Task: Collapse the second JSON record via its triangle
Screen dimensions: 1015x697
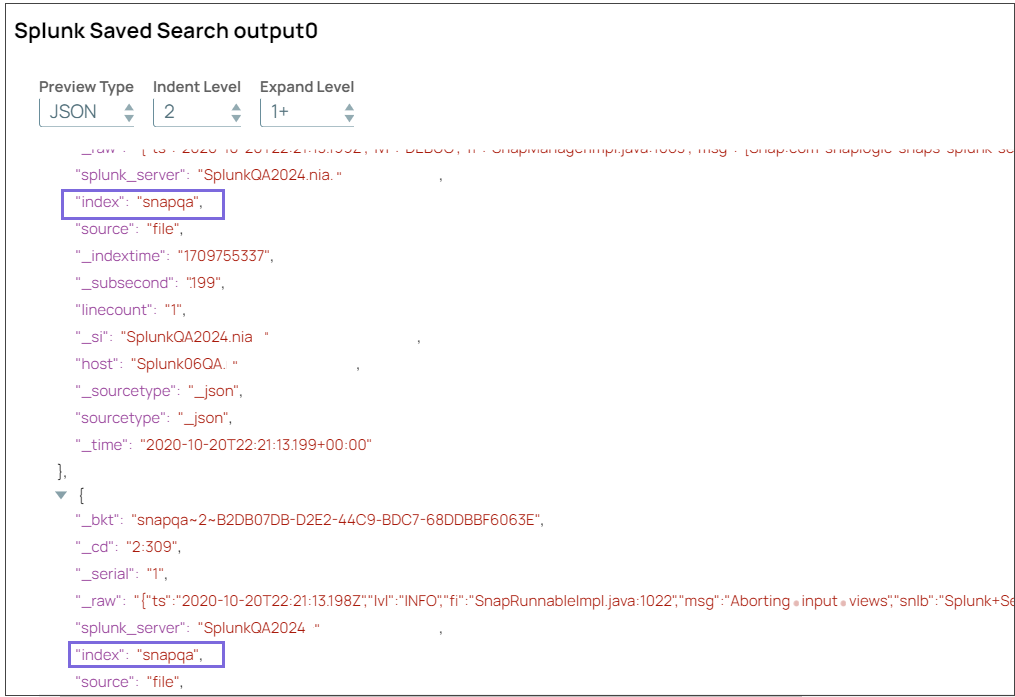Action: pos(61,494)
